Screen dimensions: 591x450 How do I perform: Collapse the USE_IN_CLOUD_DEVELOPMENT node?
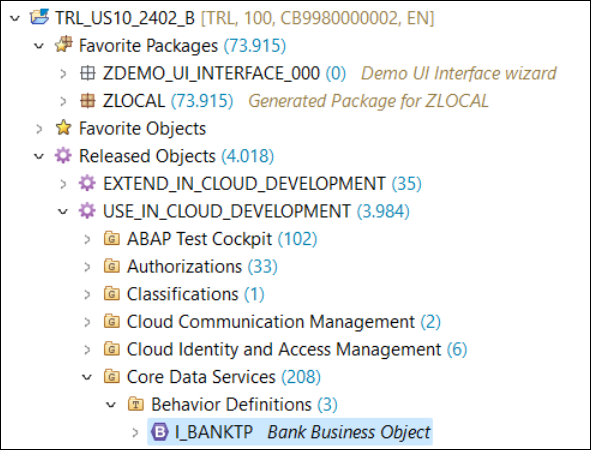pyautogui.click(x=63, y=211)
